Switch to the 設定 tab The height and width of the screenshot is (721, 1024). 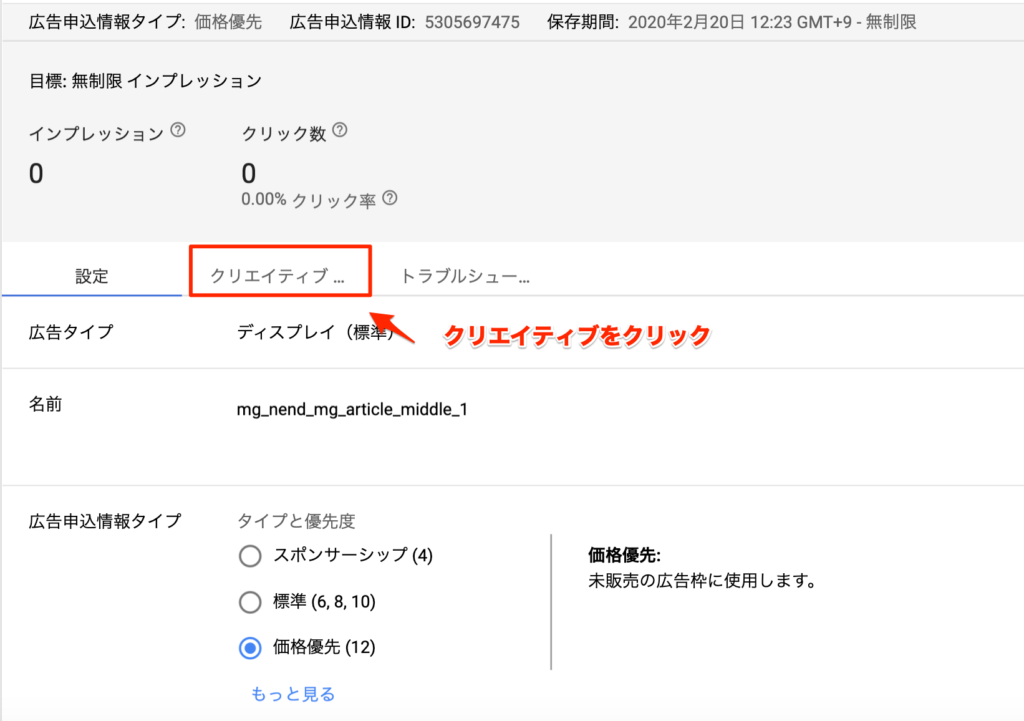(91, 276)
